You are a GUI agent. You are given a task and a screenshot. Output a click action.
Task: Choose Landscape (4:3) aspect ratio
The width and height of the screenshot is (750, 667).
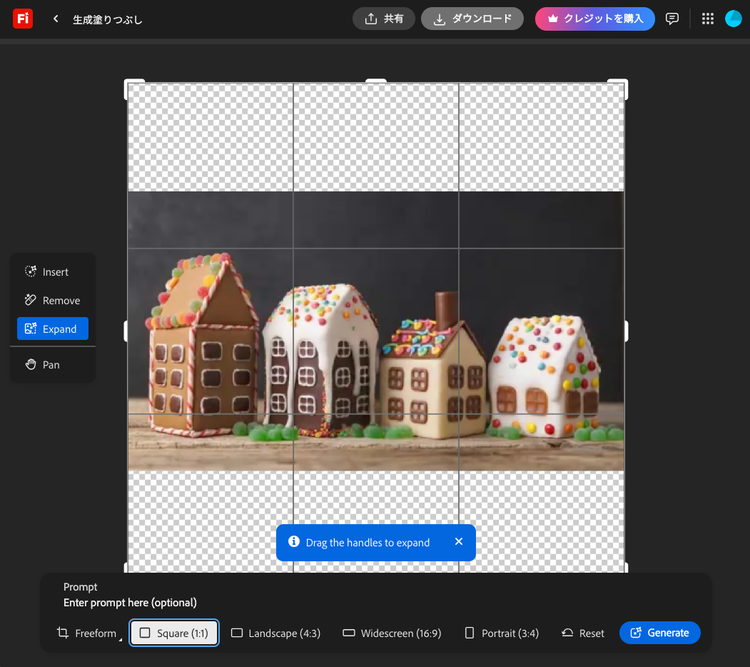(276, 633)
